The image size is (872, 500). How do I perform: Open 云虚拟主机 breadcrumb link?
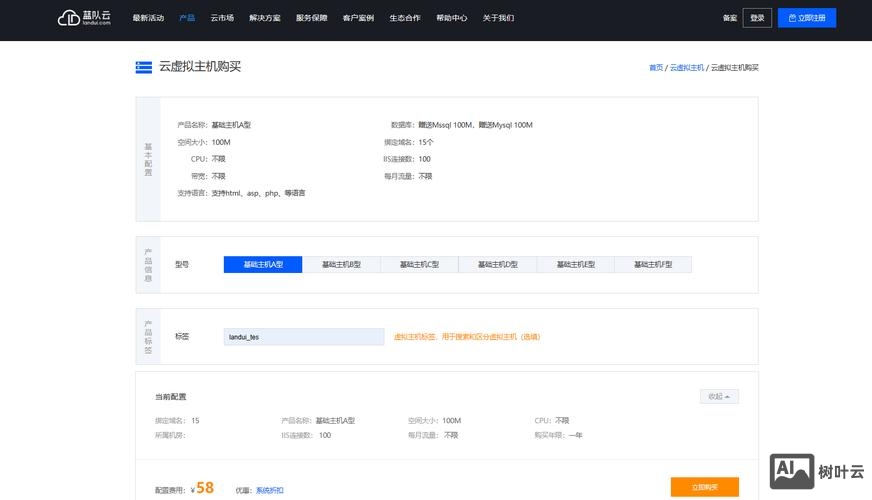[x=686, y=67]
